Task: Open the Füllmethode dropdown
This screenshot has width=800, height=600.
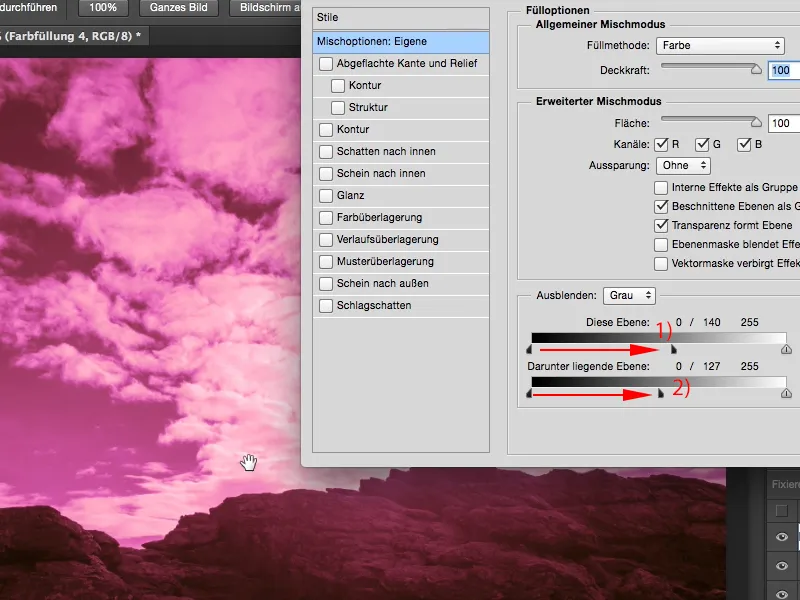Action: [x=720, y=45]
